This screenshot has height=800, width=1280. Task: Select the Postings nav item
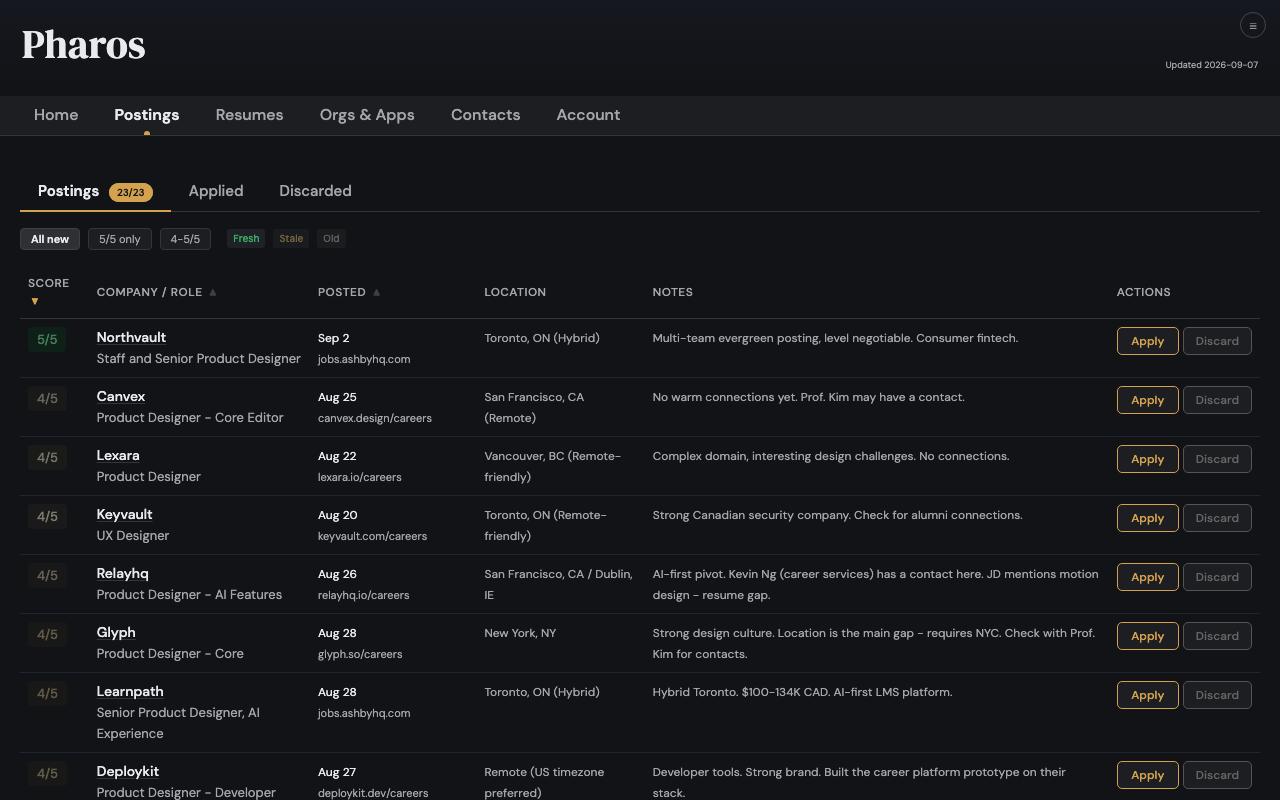coord(147,115)
